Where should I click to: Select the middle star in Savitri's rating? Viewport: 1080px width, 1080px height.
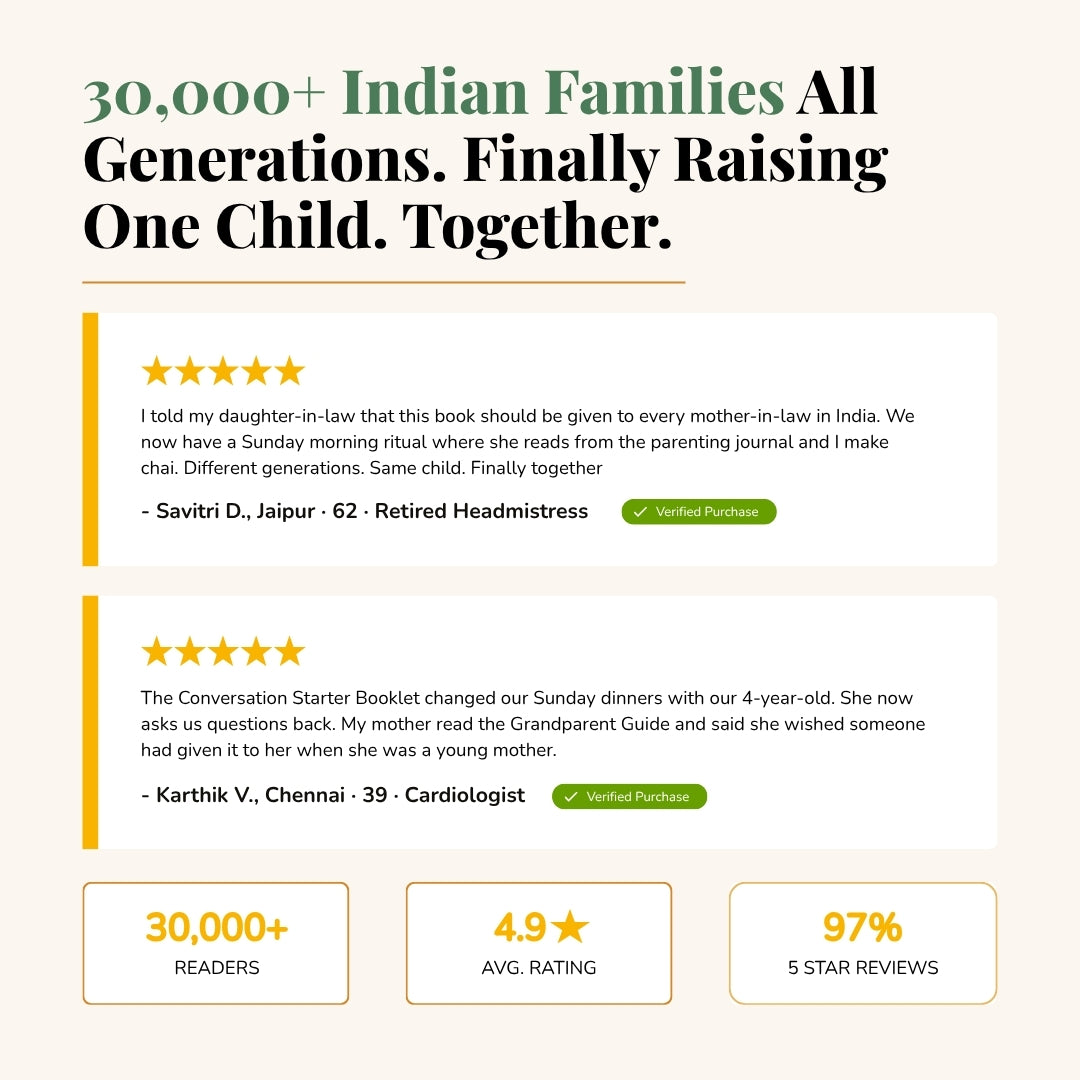(223, 372)
